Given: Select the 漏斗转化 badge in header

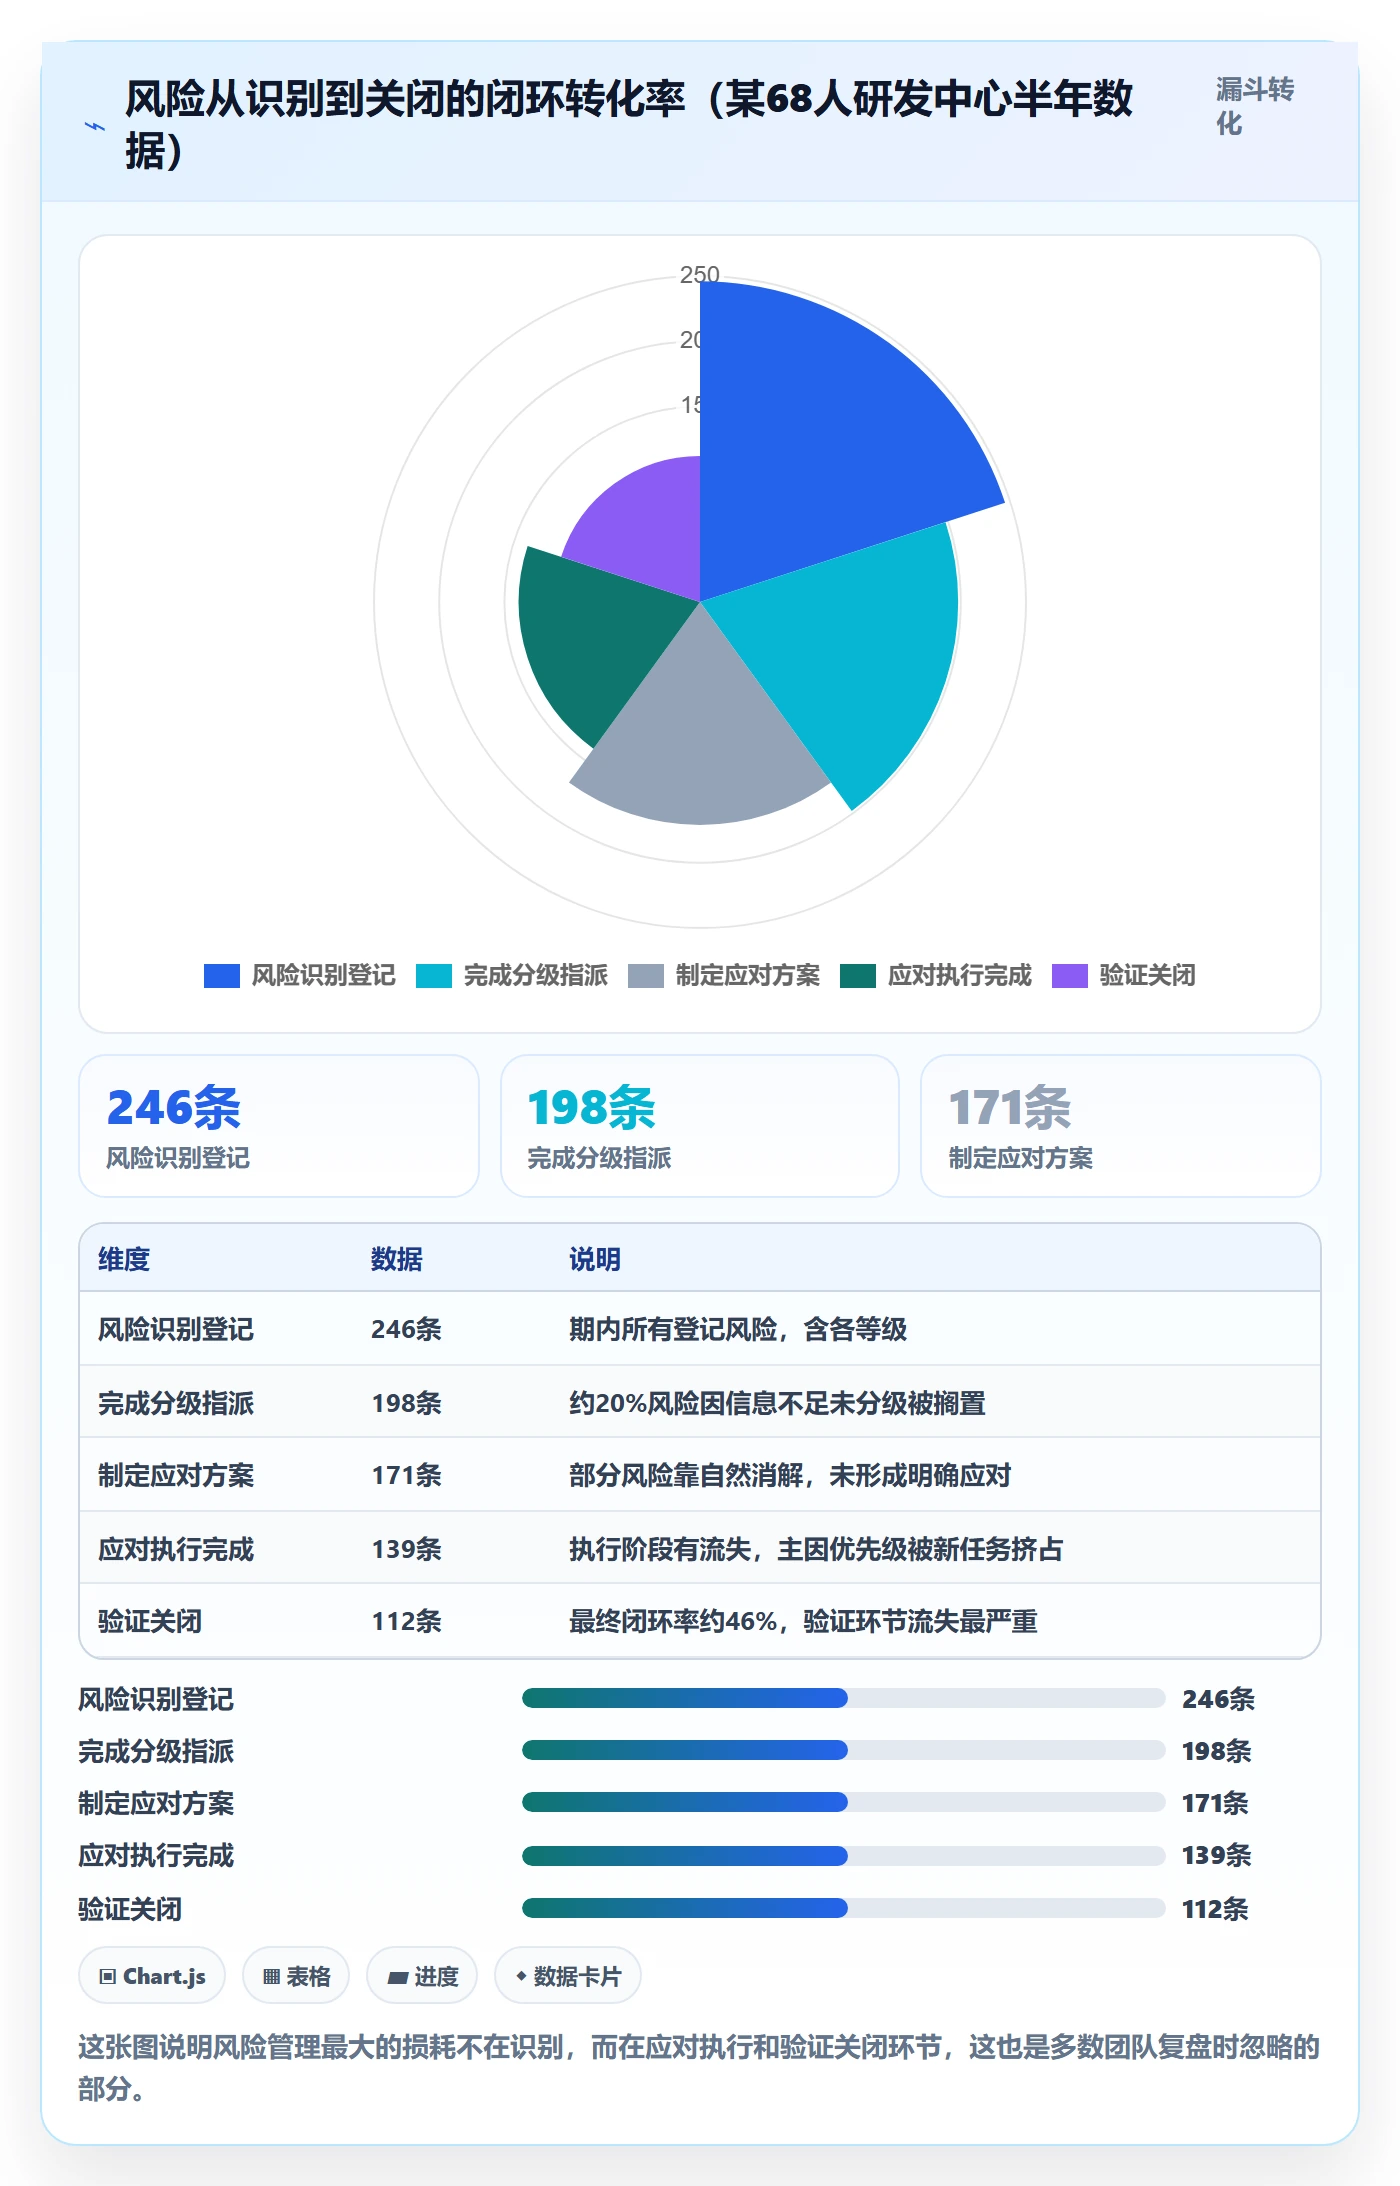Looking at the screenshot, I should pyautogui.click(x=1255, y=106).
